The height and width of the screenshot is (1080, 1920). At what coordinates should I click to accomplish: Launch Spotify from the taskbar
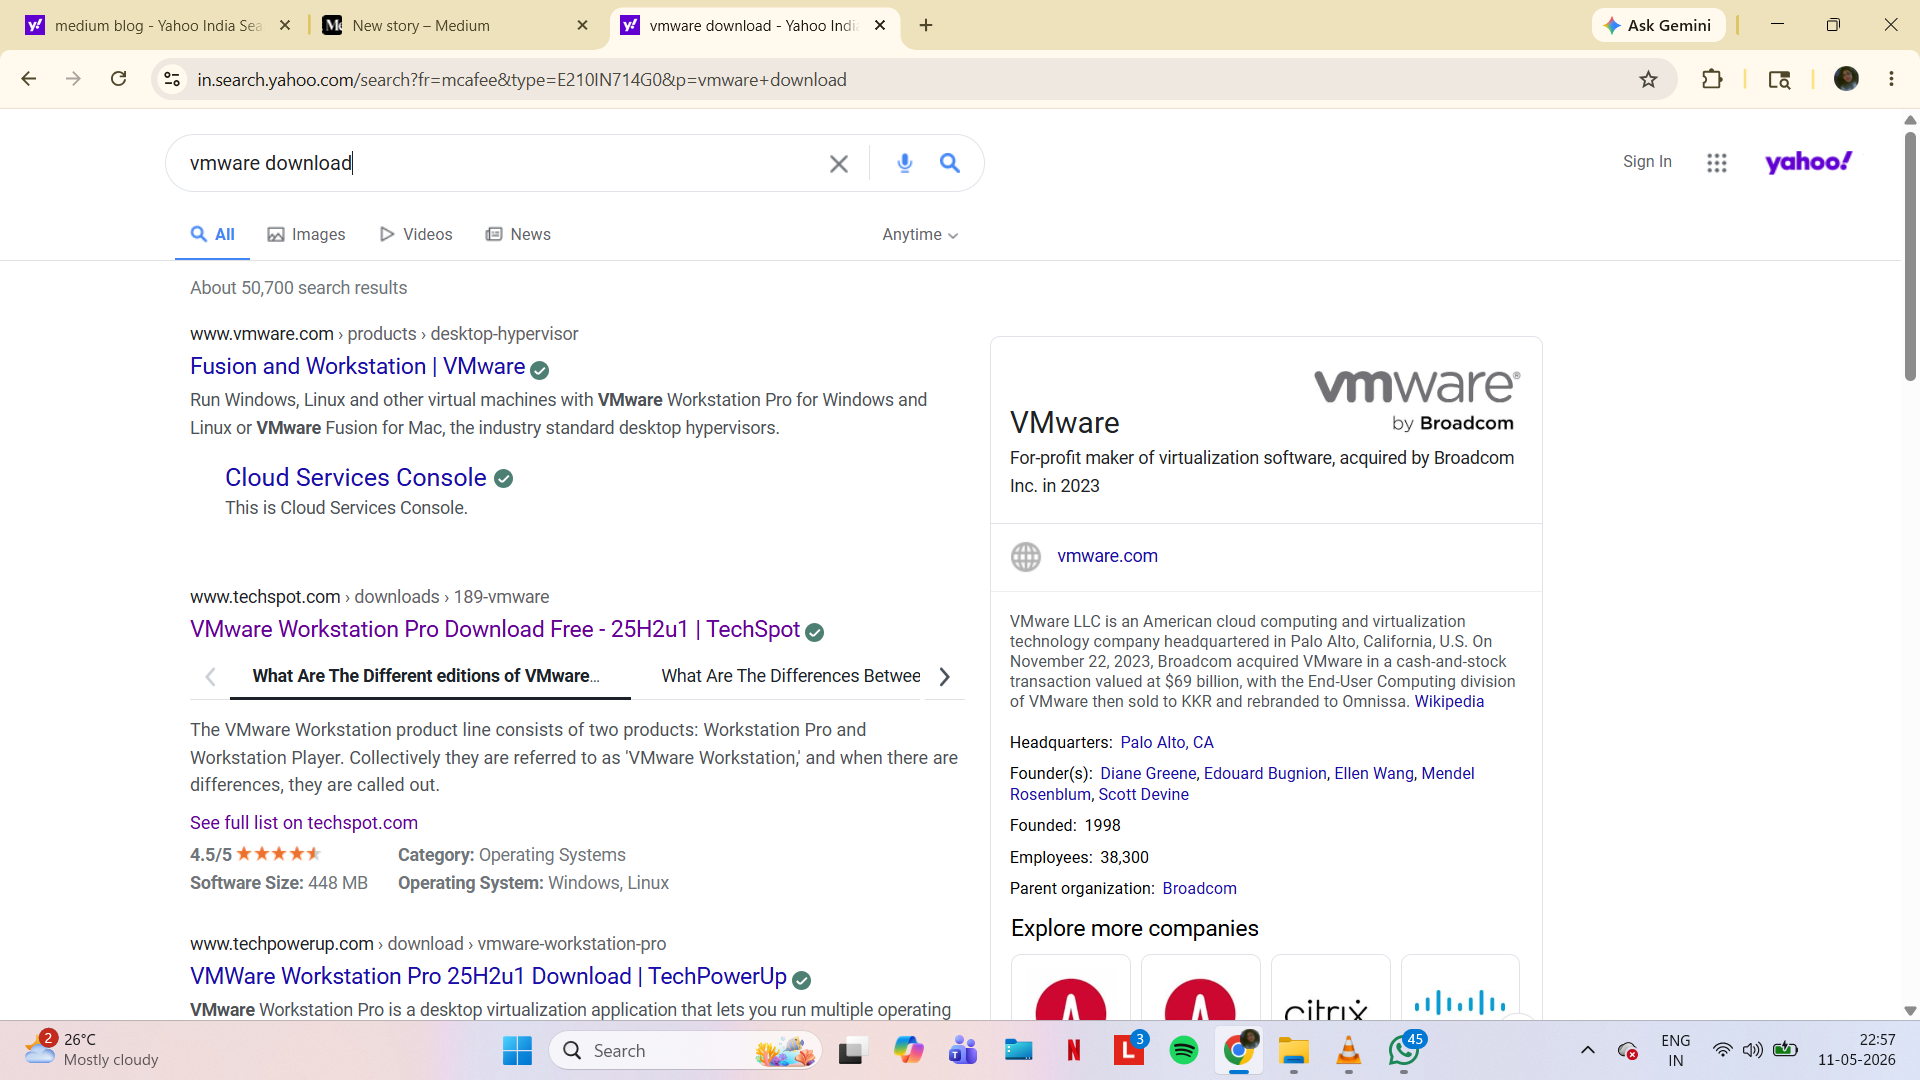(1184, 1050)
